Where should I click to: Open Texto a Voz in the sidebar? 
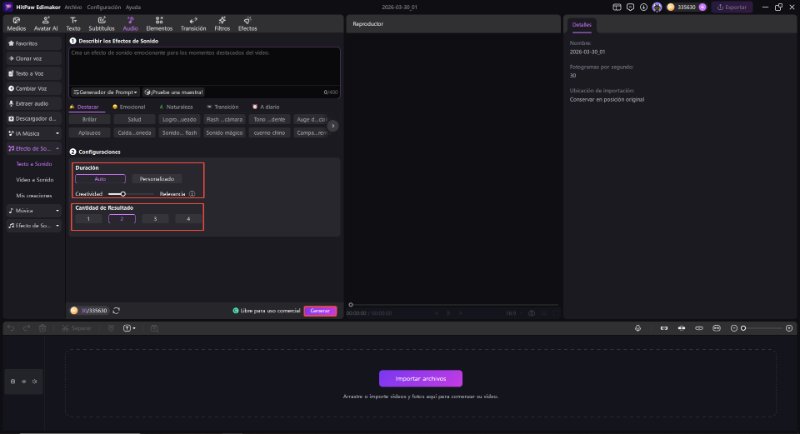click(33, 73)
